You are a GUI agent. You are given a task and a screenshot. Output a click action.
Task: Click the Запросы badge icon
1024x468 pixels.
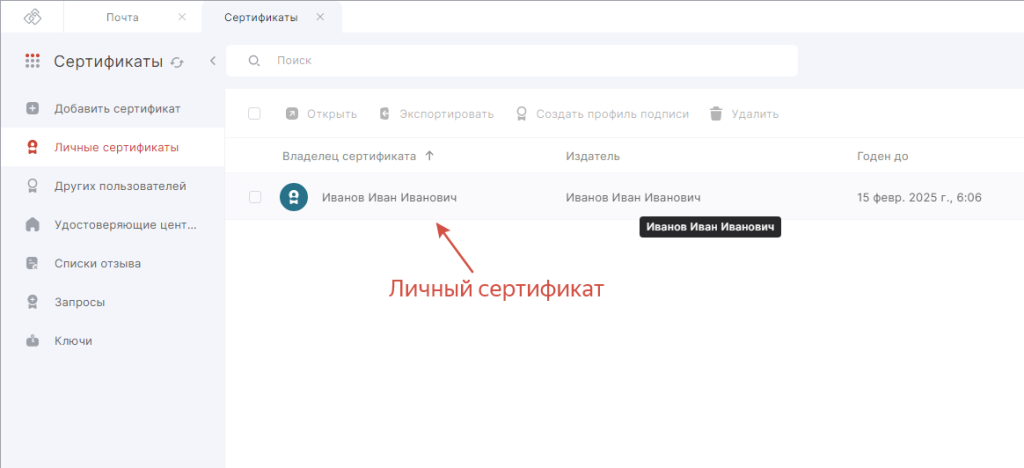(x=33, y=302)
